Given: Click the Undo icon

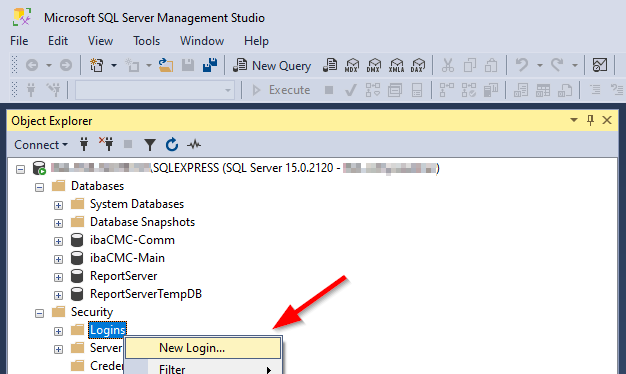Looking at the screenshot, I should coord(522,65).
